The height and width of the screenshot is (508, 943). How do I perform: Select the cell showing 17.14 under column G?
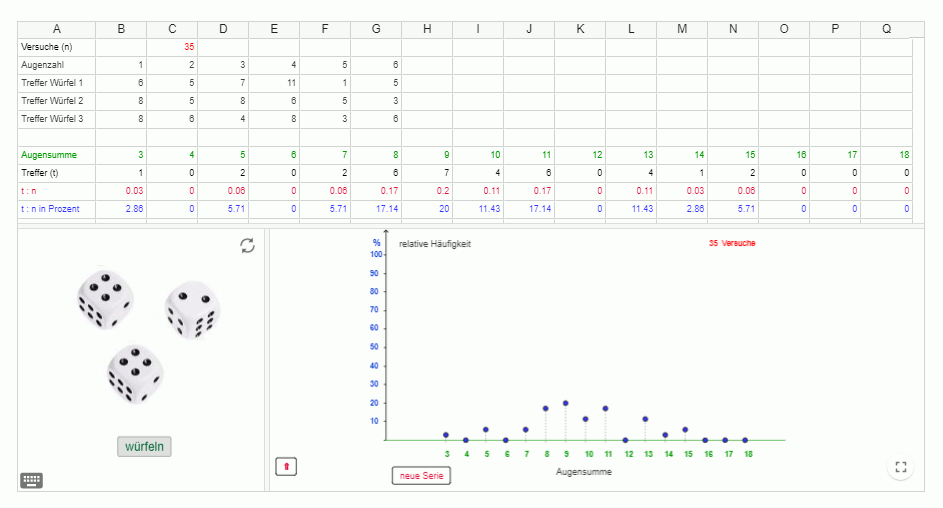[376, 209]
